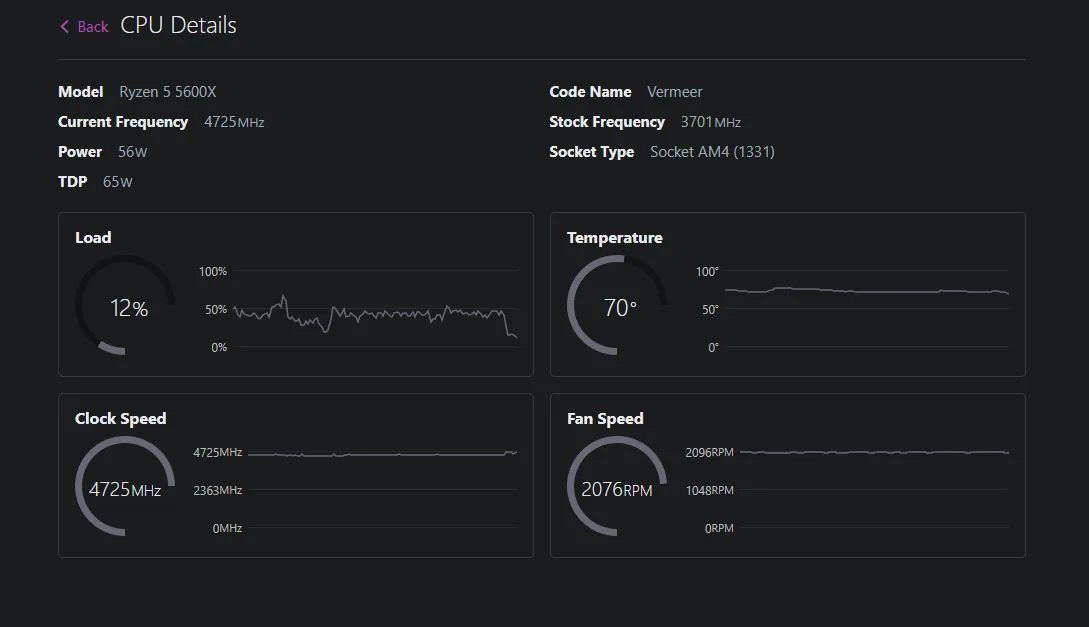Click the Back chevron arrow icon
The image size is (1089, 627).
(x=65, y=27)
